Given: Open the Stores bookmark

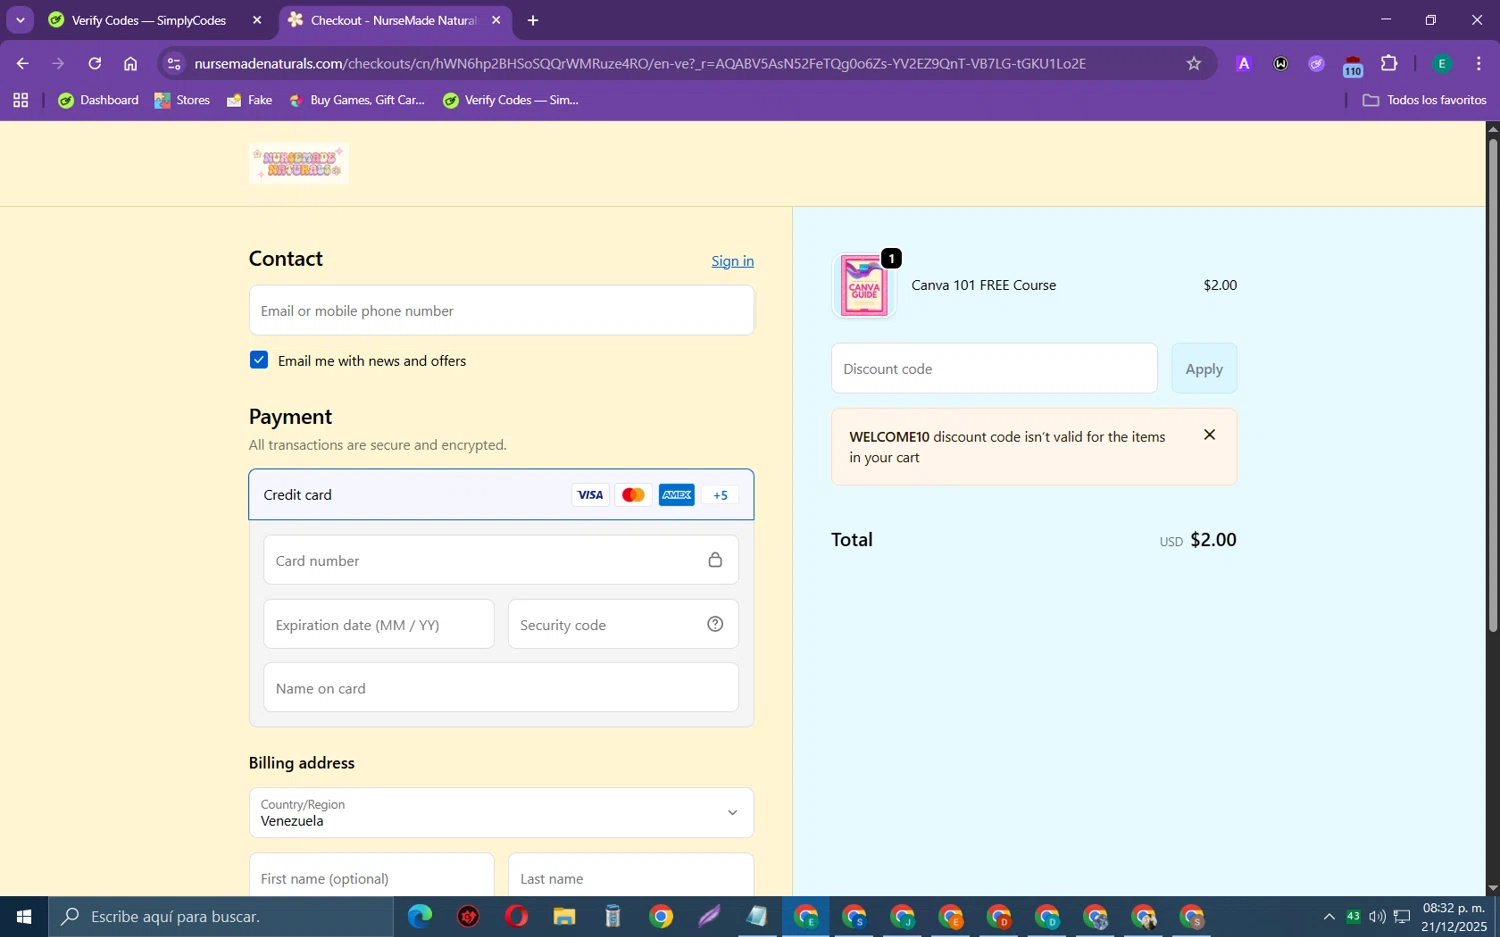Looking at the screenshot, I should pos(182,100).
